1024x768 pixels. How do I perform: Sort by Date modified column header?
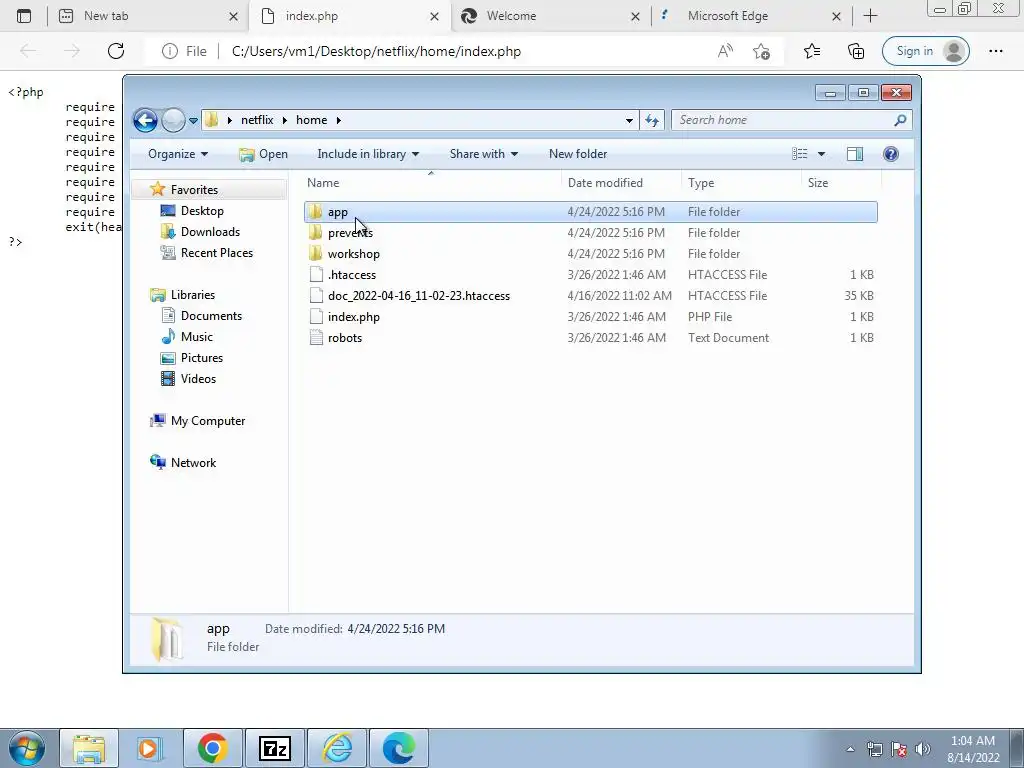[605, 183]
